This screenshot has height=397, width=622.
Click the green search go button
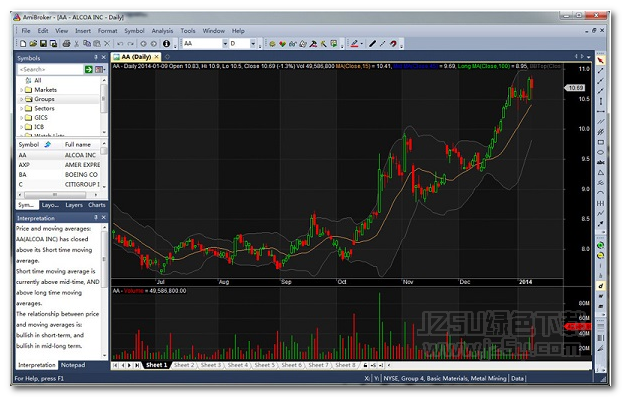[x=88, y=69]
